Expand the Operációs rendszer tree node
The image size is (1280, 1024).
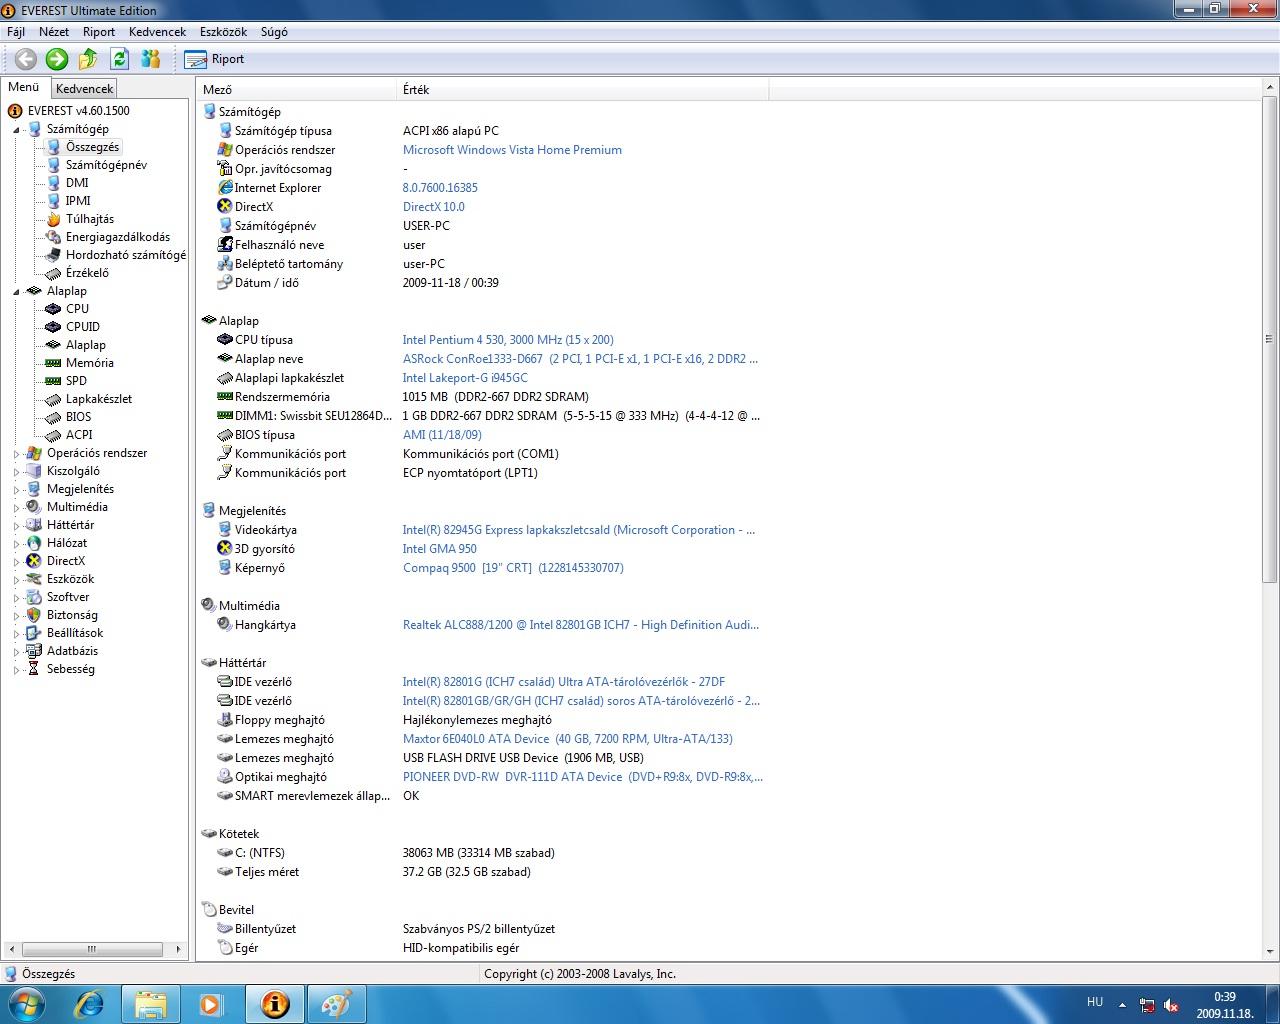coord(16,454)
